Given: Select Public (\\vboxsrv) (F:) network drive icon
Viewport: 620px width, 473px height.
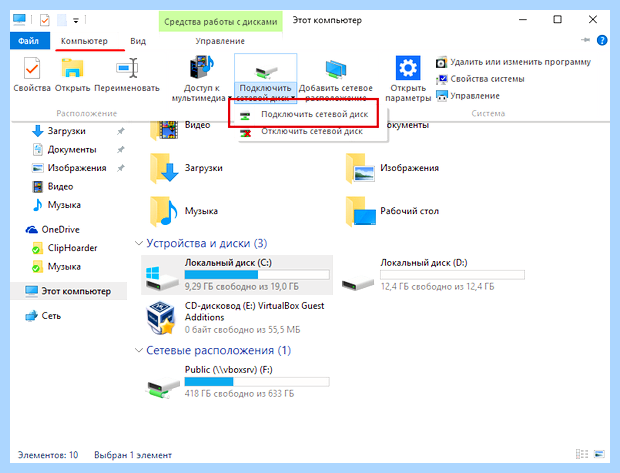Looking at the screenshot, I should point(162,387).
